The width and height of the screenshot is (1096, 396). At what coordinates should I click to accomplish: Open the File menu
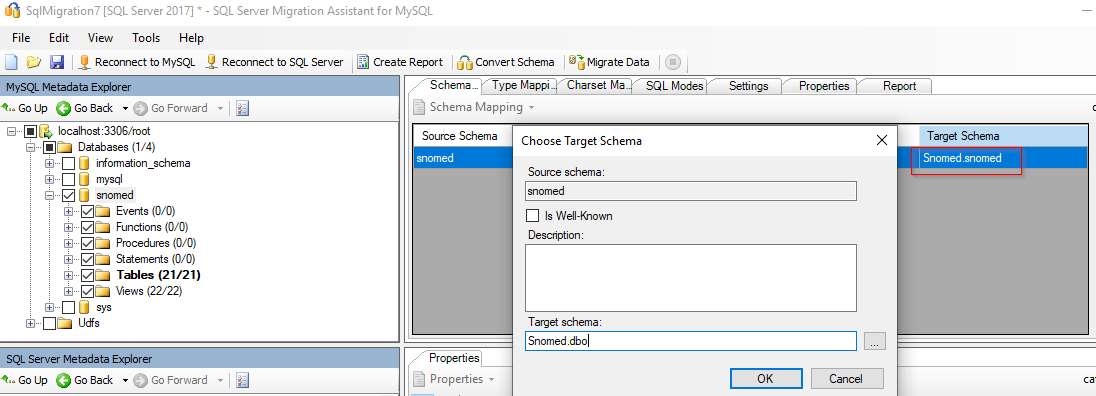[21, 38]
